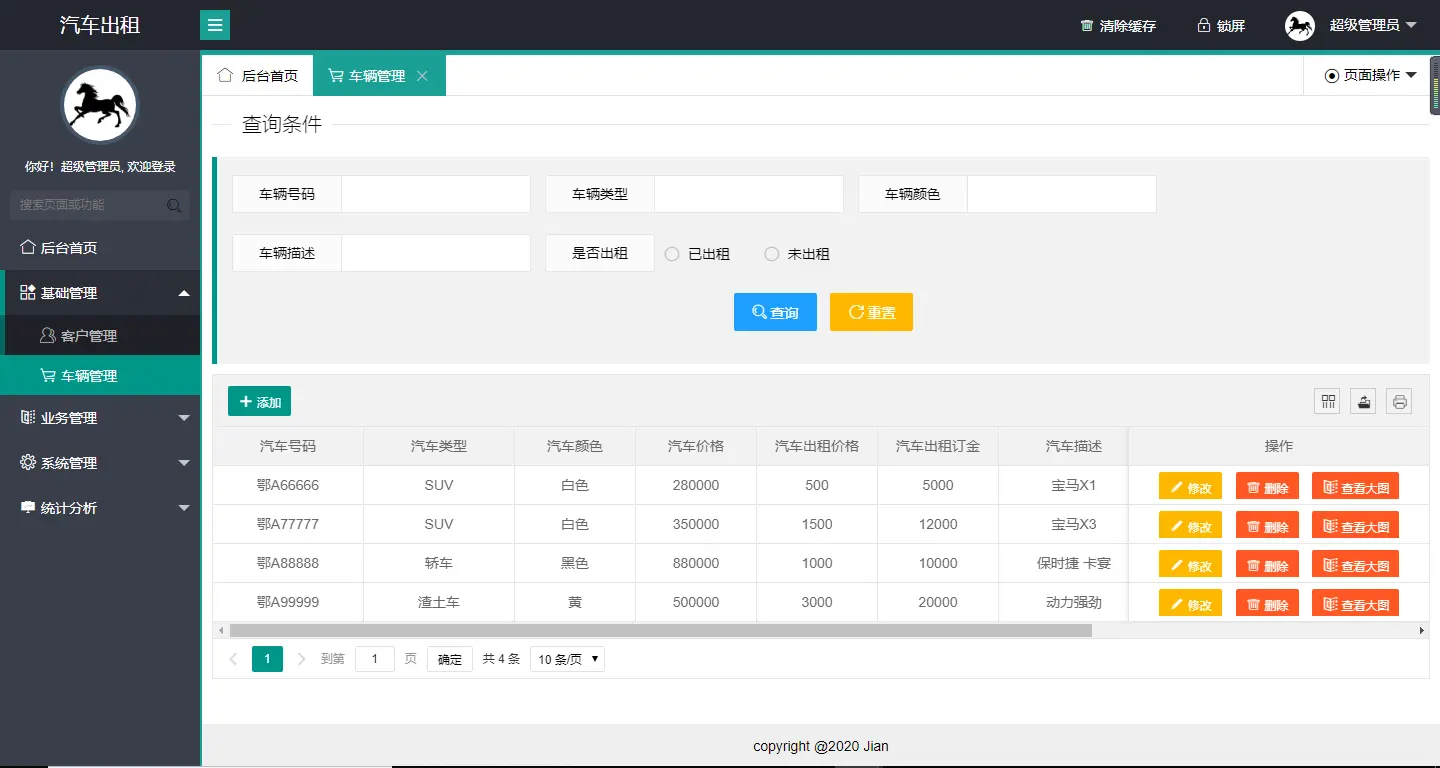Click 查看大图 for 鄂A77777
Viewport: 1440px width, 768px height.
[1355, 526]
